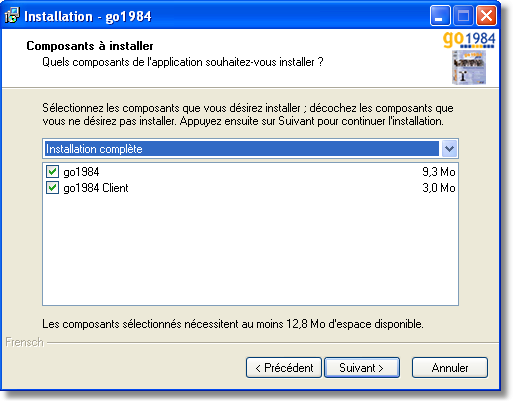513x403 pixels.
Task: Click the Composants à installer heading
Action: click(x=90, y=46)
